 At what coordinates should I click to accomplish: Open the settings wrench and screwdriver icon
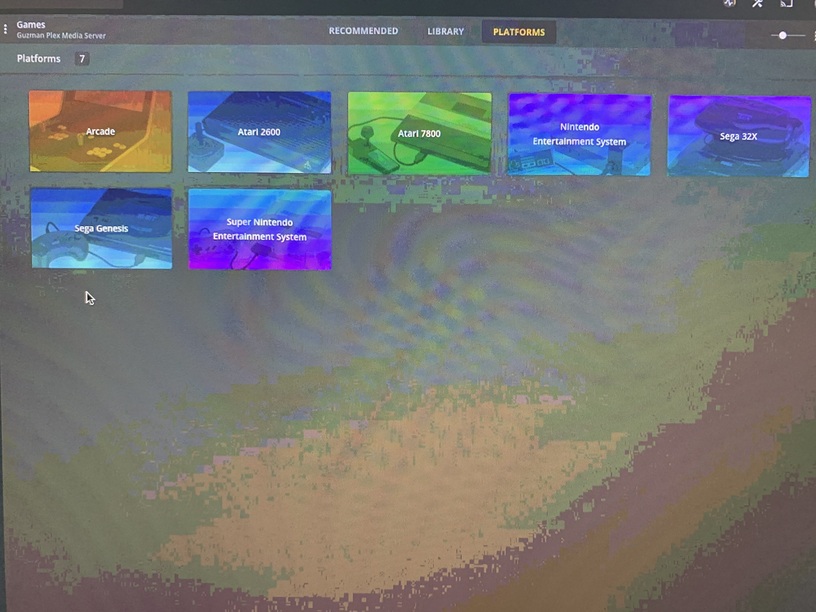(757, 3)
